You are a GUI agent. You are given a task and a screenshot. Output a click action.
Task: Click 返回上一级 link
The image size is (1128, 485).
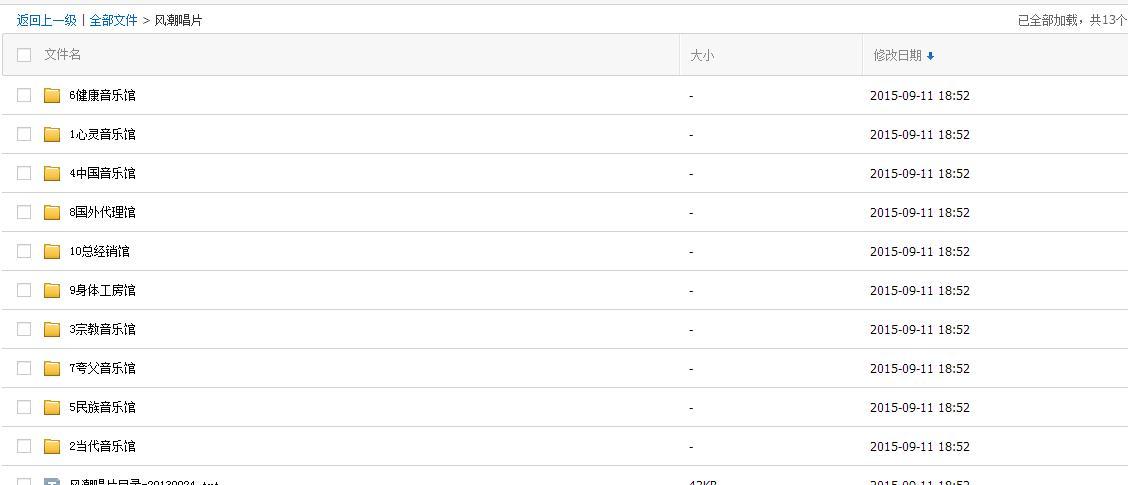pos(47,20)
